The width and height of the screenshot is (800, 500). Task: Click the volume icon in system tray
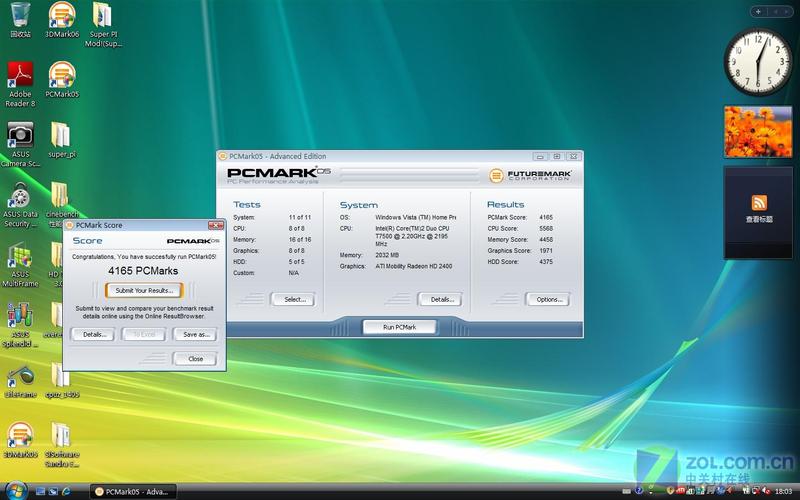tap(768, 491)
